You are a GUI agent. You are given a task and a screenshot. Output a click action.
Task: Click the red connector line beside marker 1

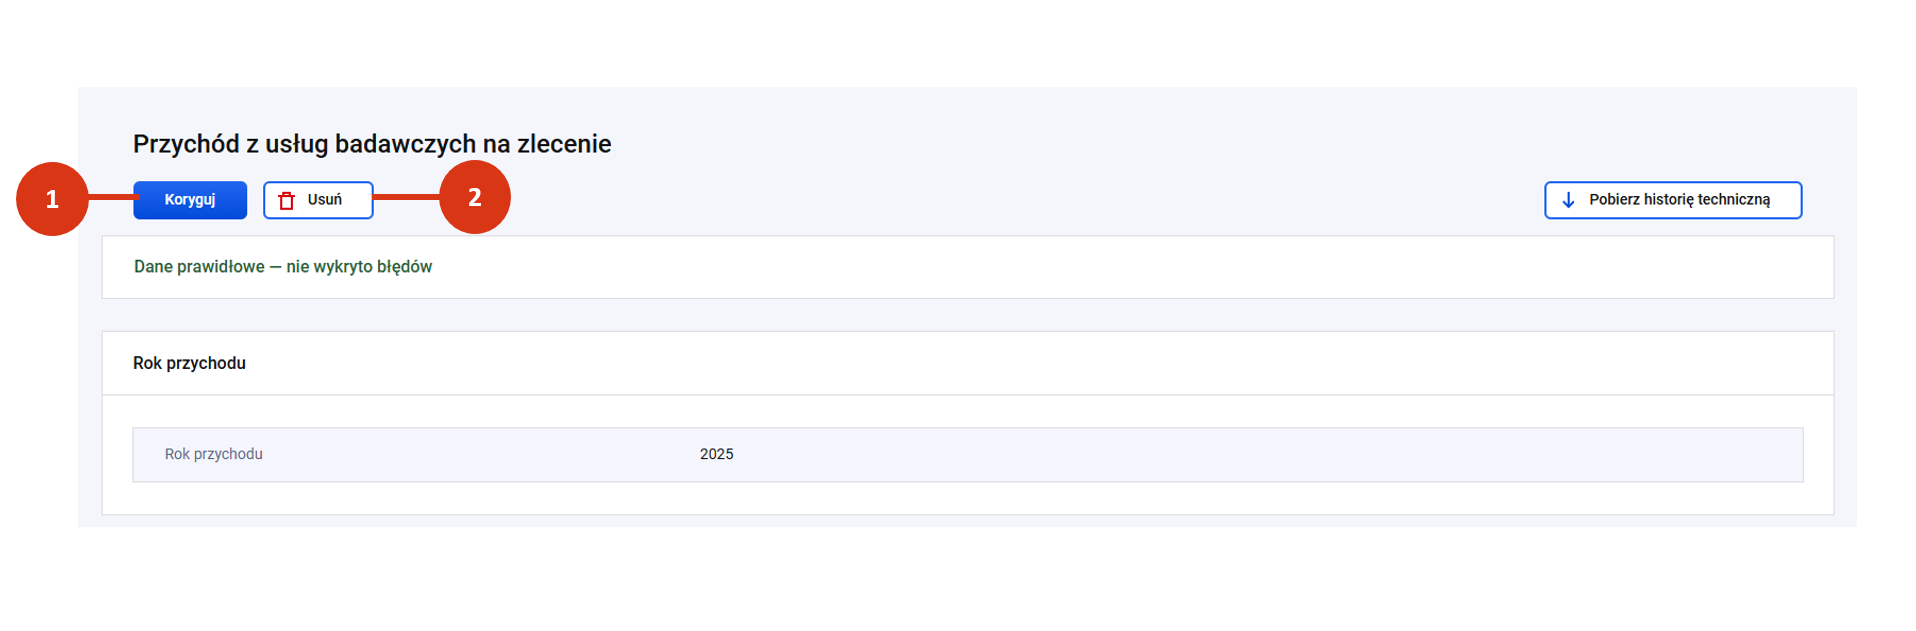click(111, 197)
